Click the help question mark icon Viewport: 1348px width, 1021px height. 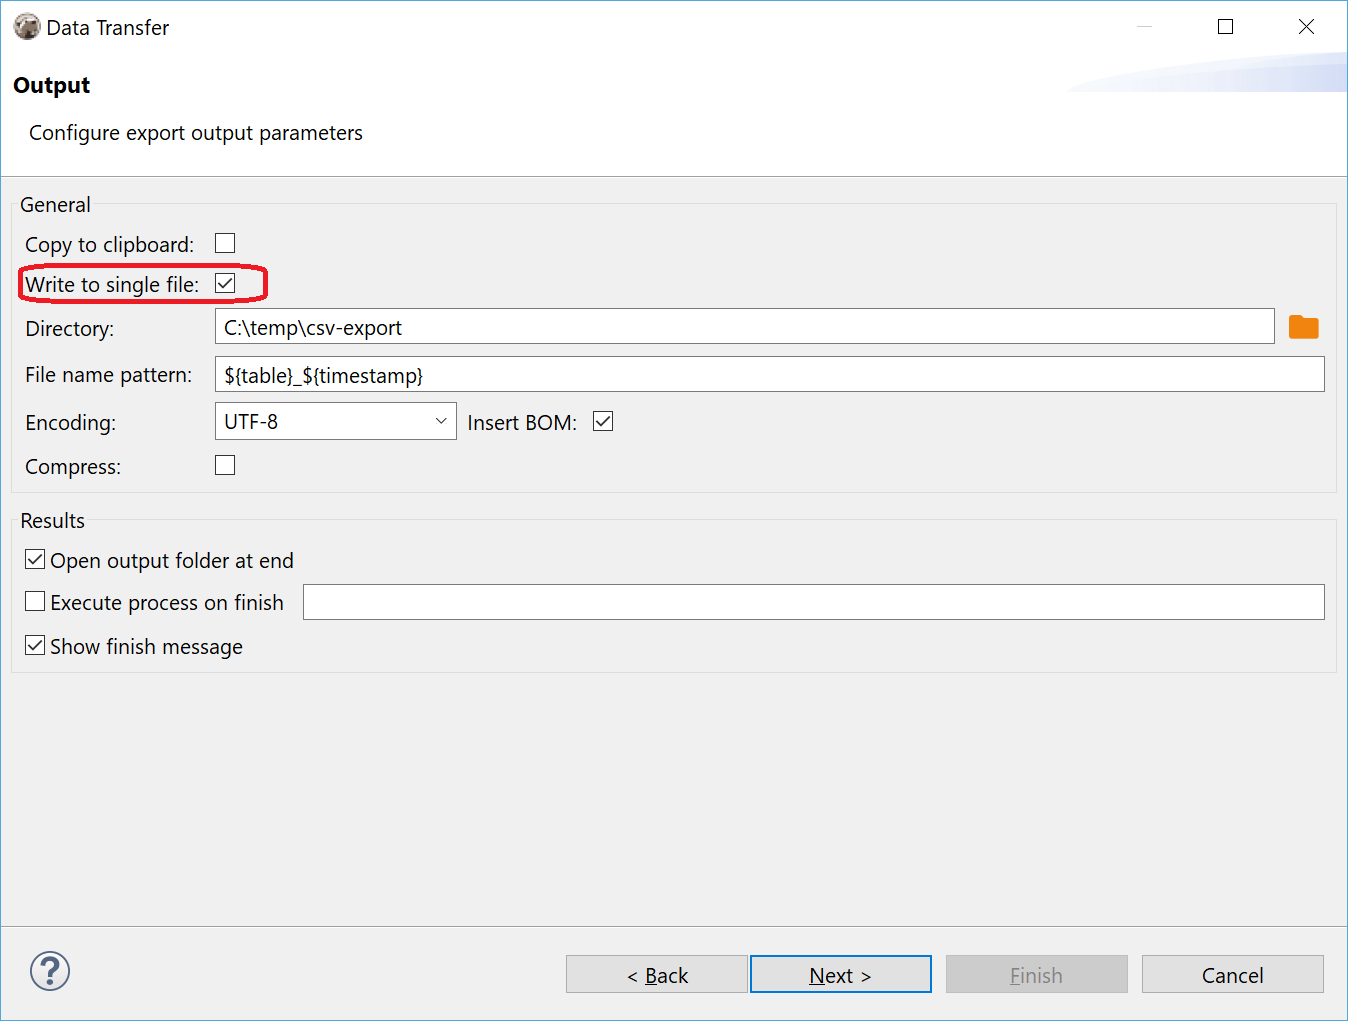[49, 971]
